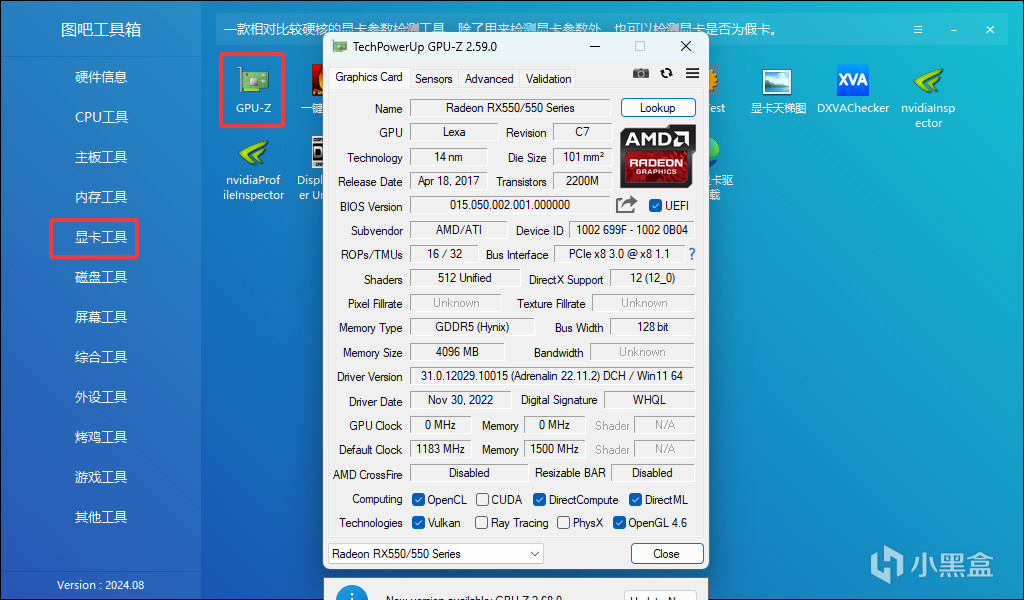
Task: Select 游戏工具 in the sidebar
Action: click(101, 477)
